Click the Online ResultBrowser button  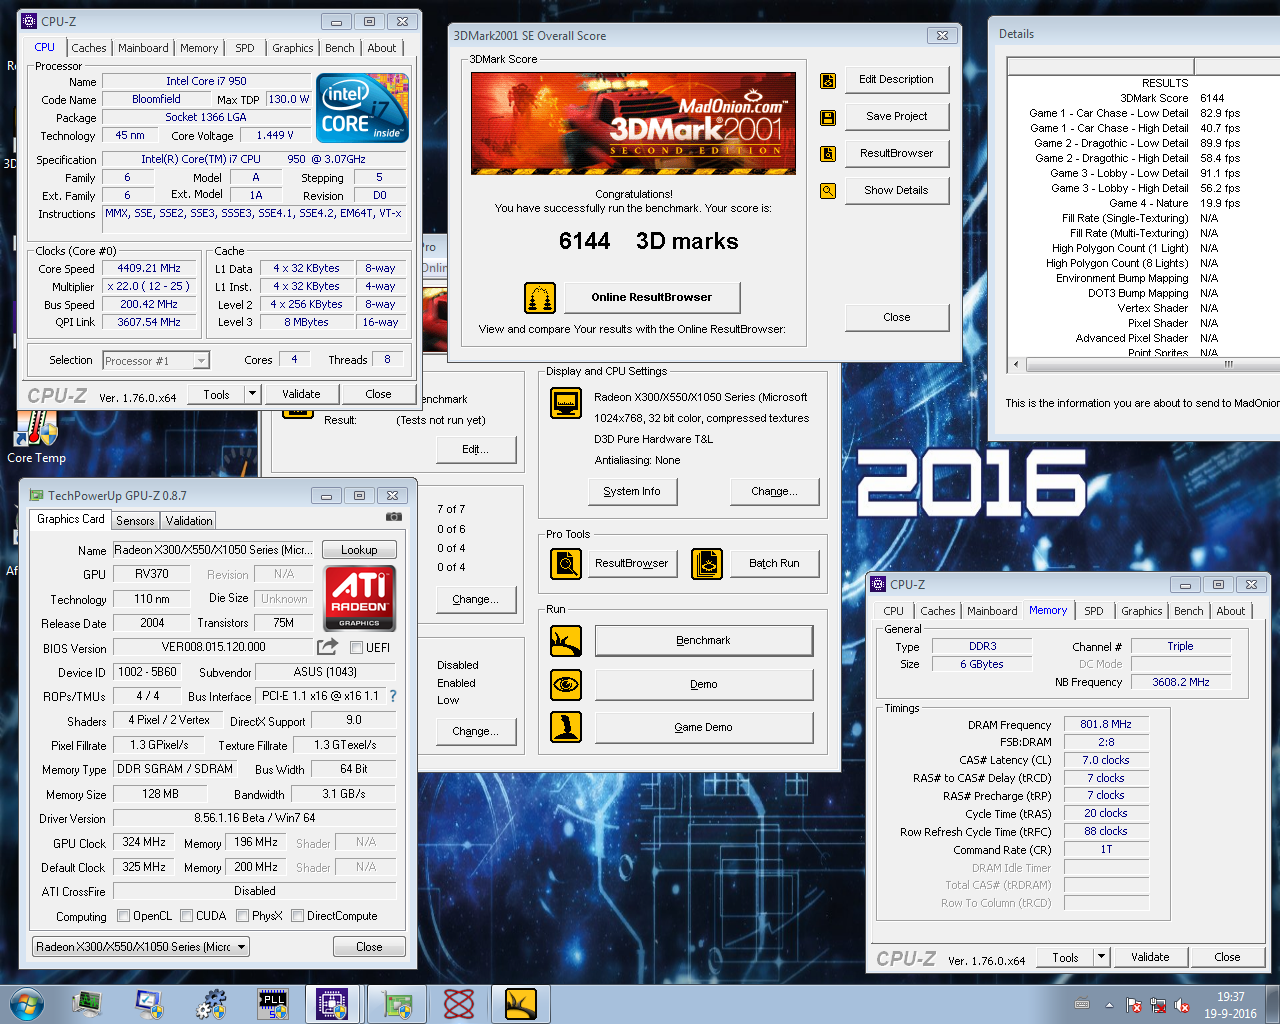(x=652, y=297)
